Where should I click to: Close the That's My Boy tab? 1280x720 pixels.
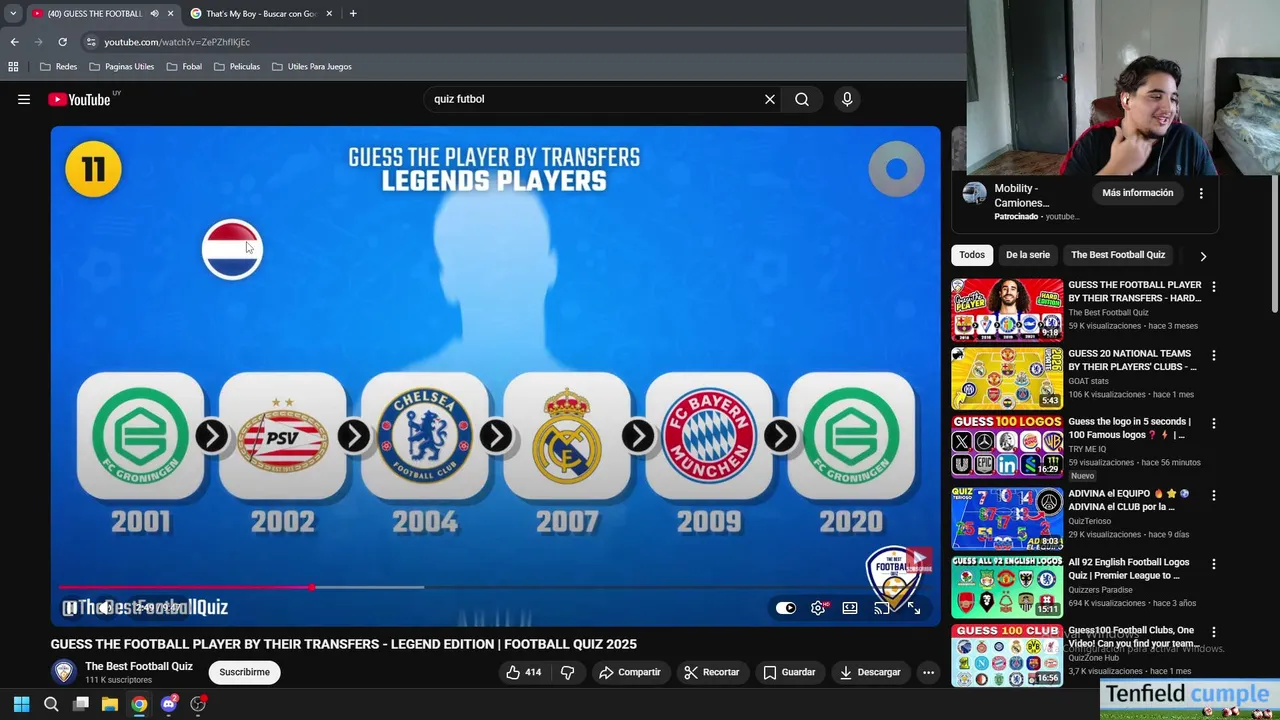tap(329, 14)
